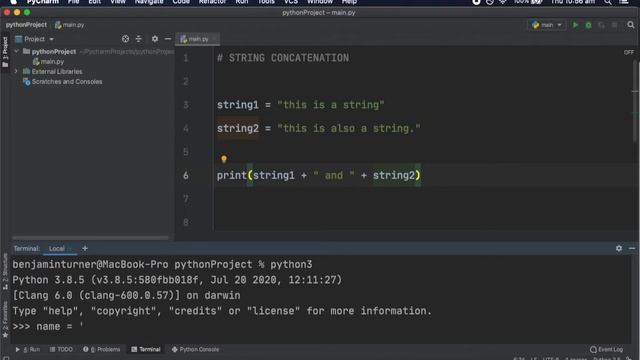Open the PyCharm application menu
This screenshot has width=640, height=360.
42,2
